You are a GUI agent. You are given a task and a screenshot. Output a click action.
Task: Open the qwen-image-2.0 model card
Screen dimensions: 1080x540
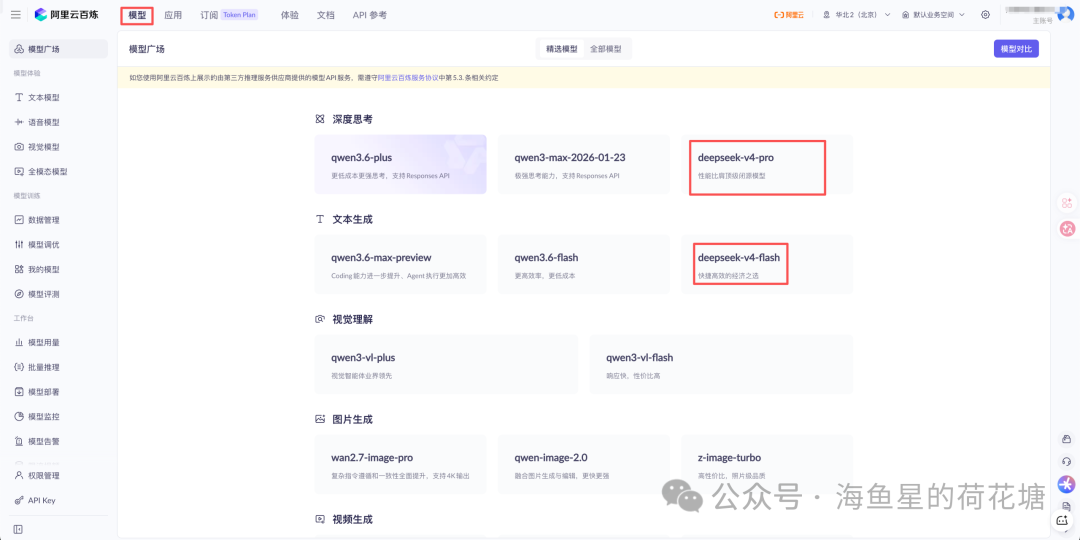pos(583,464)
